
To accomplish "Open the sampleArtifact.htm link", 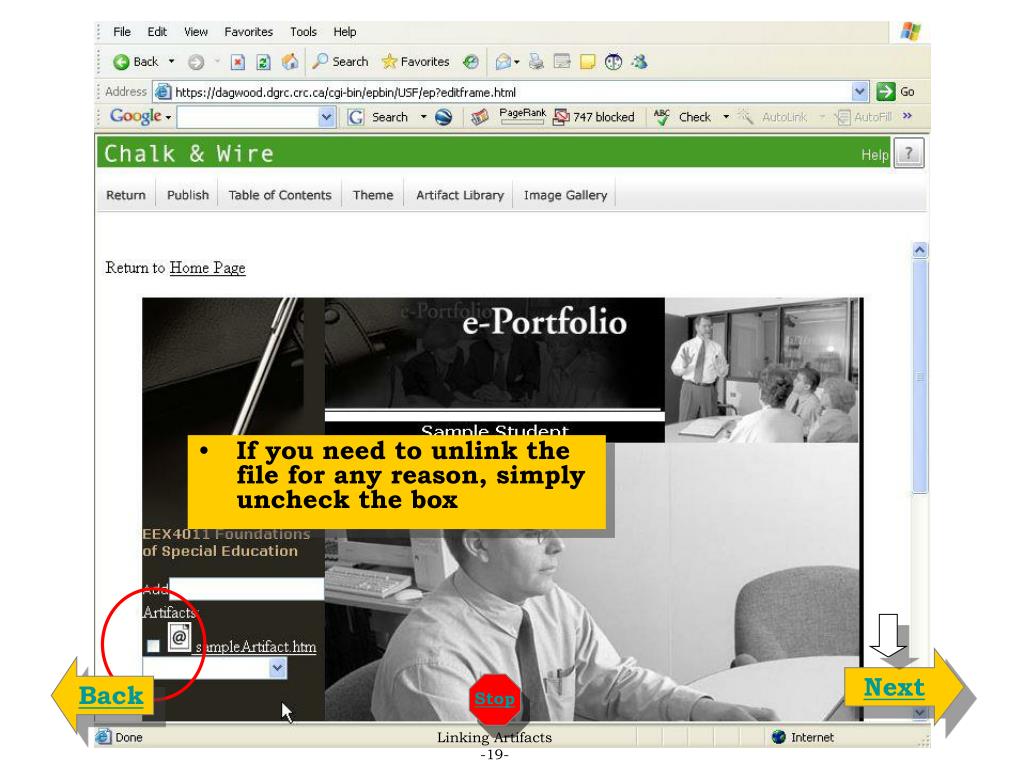I will coord(256,647).
